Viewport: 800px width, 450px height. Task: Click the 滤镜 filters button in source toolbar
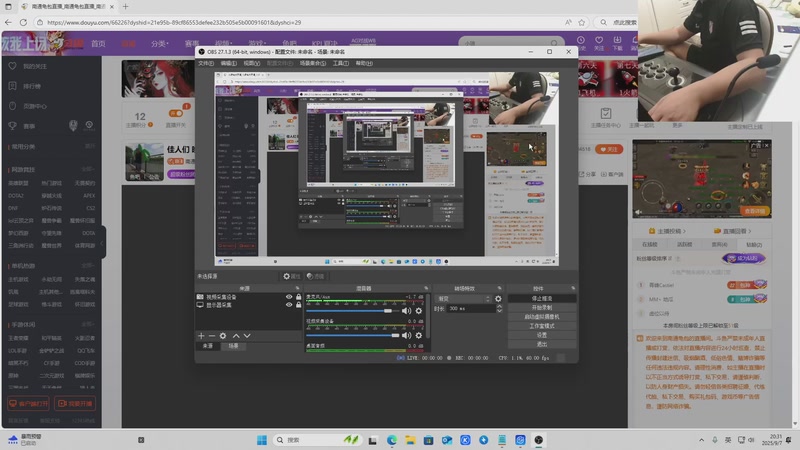point(315,276)
